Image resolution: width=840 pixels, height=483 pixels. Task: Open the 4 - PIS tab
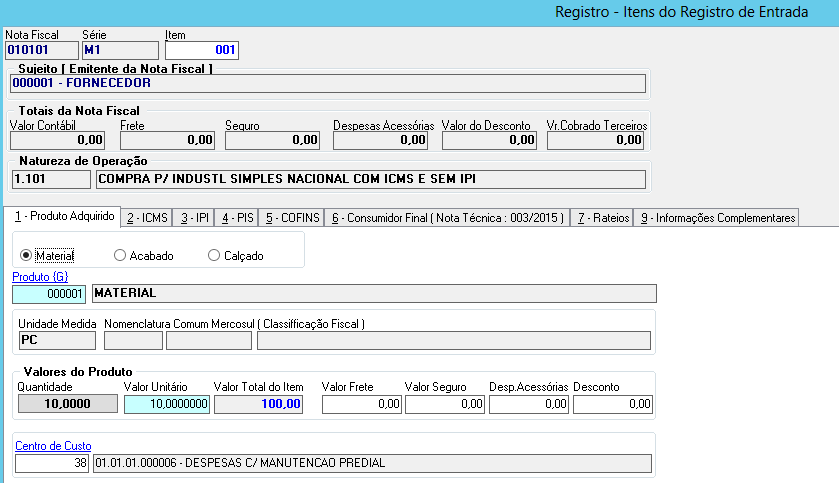click(237, 218)
